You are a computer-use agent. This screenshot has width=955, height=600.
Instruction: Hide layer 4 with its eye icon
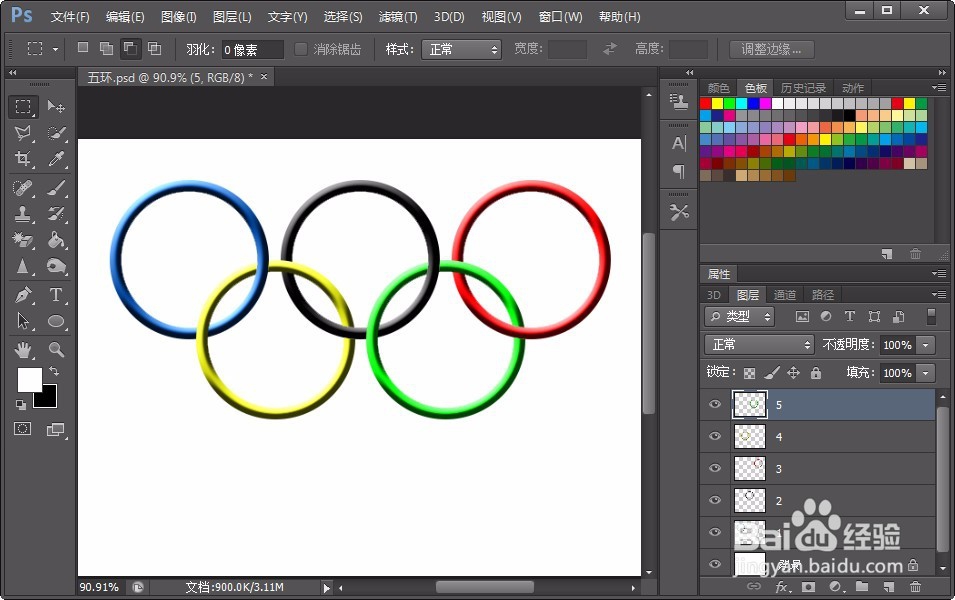[x=715, y=436]
